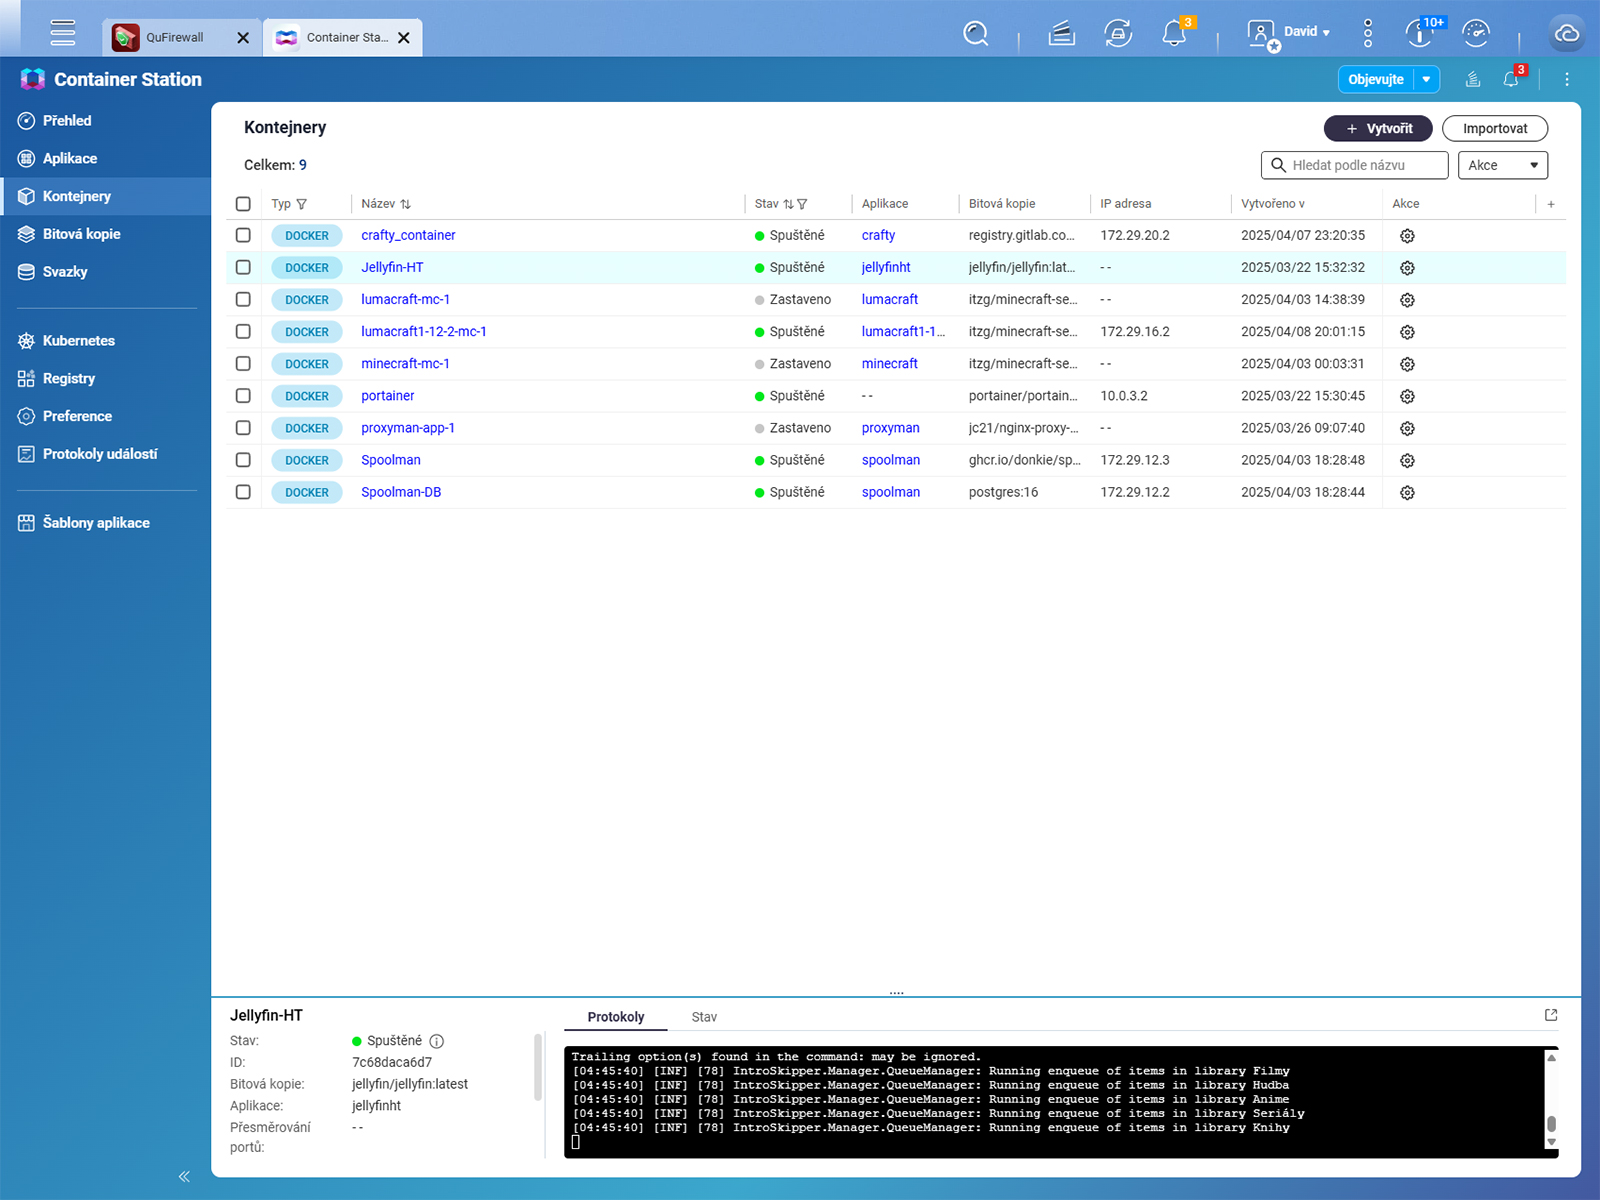Click the Importovat button
Screen dimensions: 1600x1200
click(1495, 128)
